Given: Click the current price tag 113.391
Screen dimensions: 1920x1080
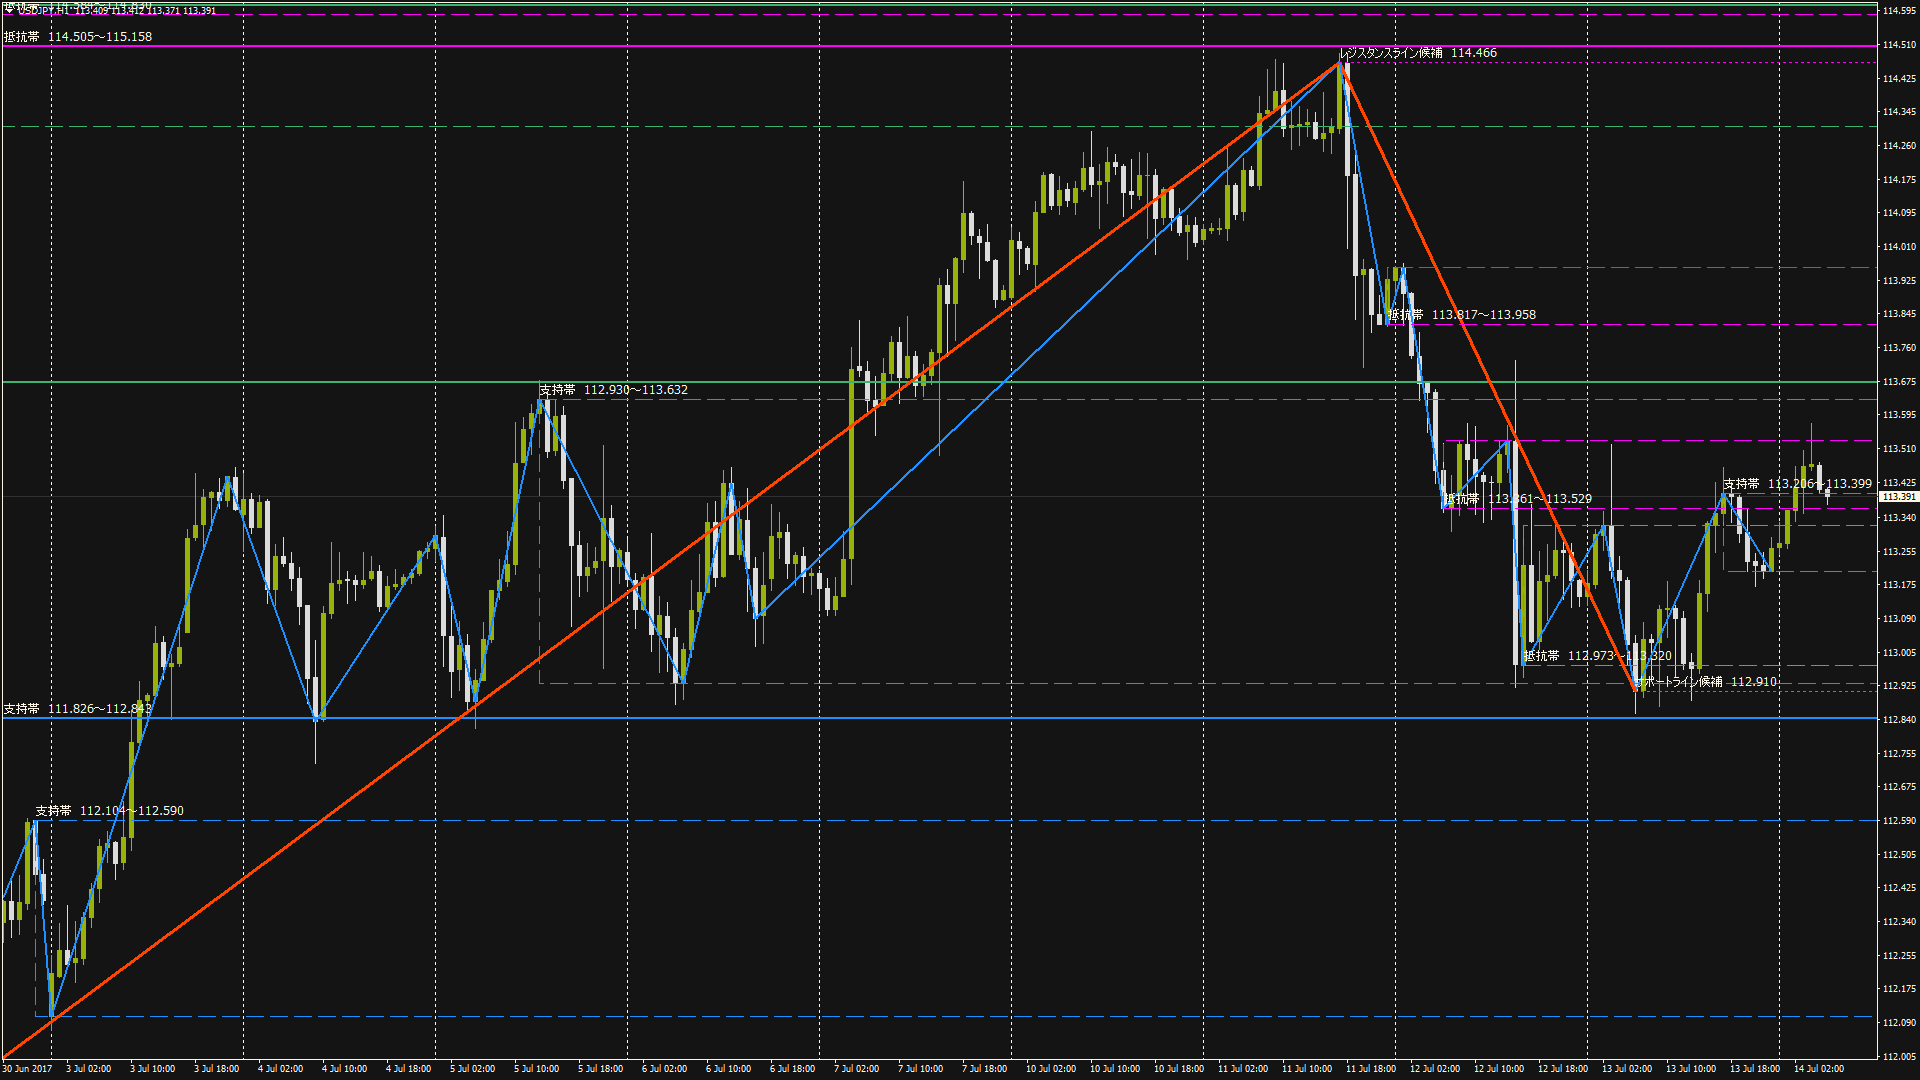Looking at the screenshot, I should point(1898,497).
